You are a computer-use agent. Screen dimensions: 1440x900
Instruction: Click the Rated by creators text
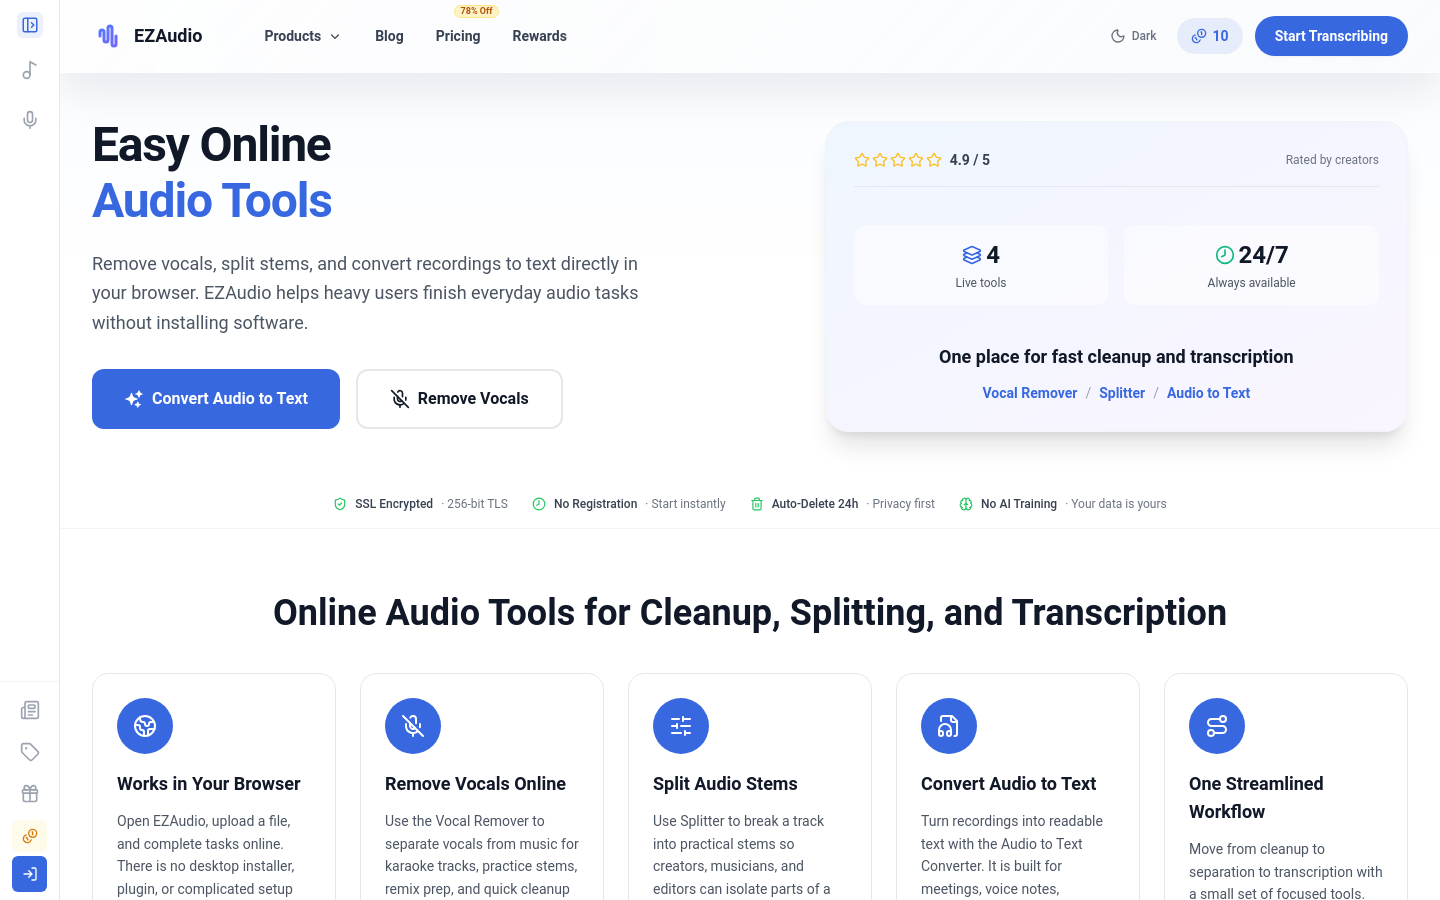tap(1332, 160)
